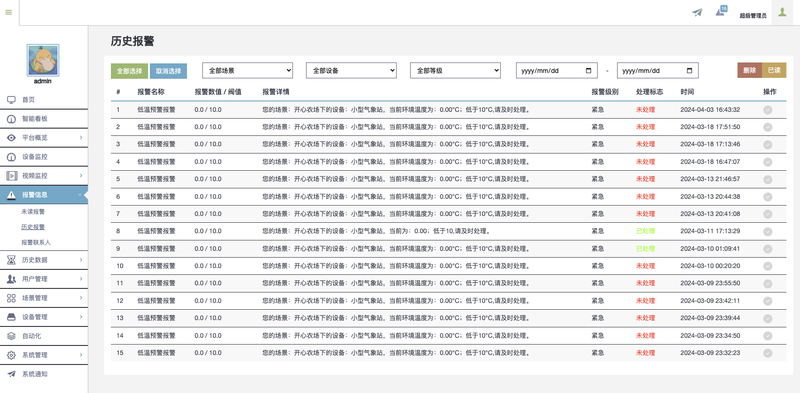Click the 报警级别 column header
800x393 pixels.
(x=605, y=92)
